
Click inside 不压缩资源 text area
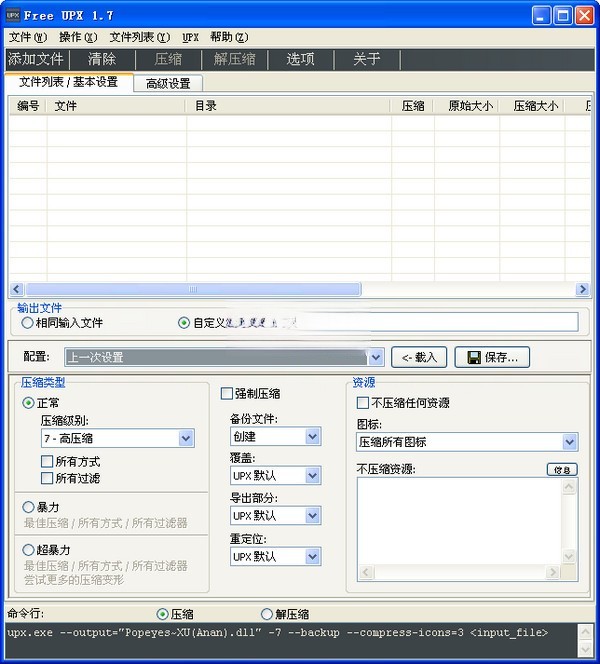pos(459,521)
